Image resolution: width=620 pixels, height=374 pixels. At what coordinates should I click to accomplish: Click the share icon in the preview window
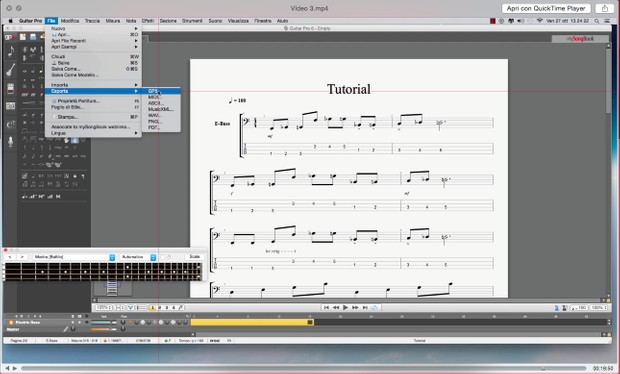coord(605,8)
